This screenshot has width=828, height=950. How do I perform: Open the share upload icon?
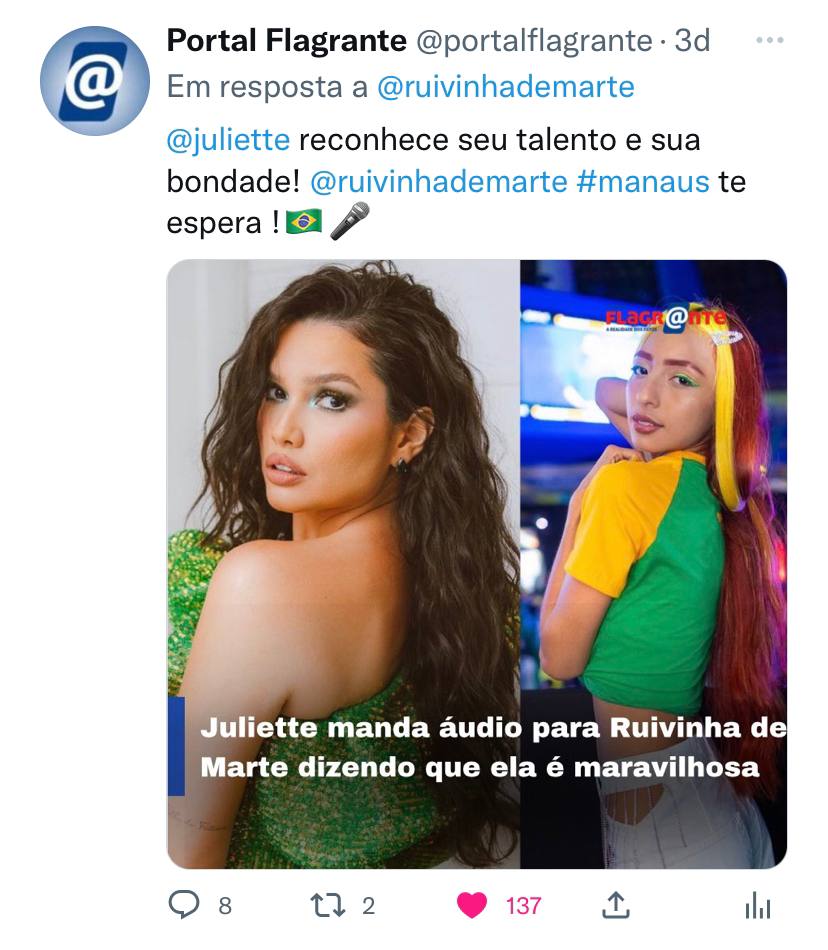click(x=615, y=905)
